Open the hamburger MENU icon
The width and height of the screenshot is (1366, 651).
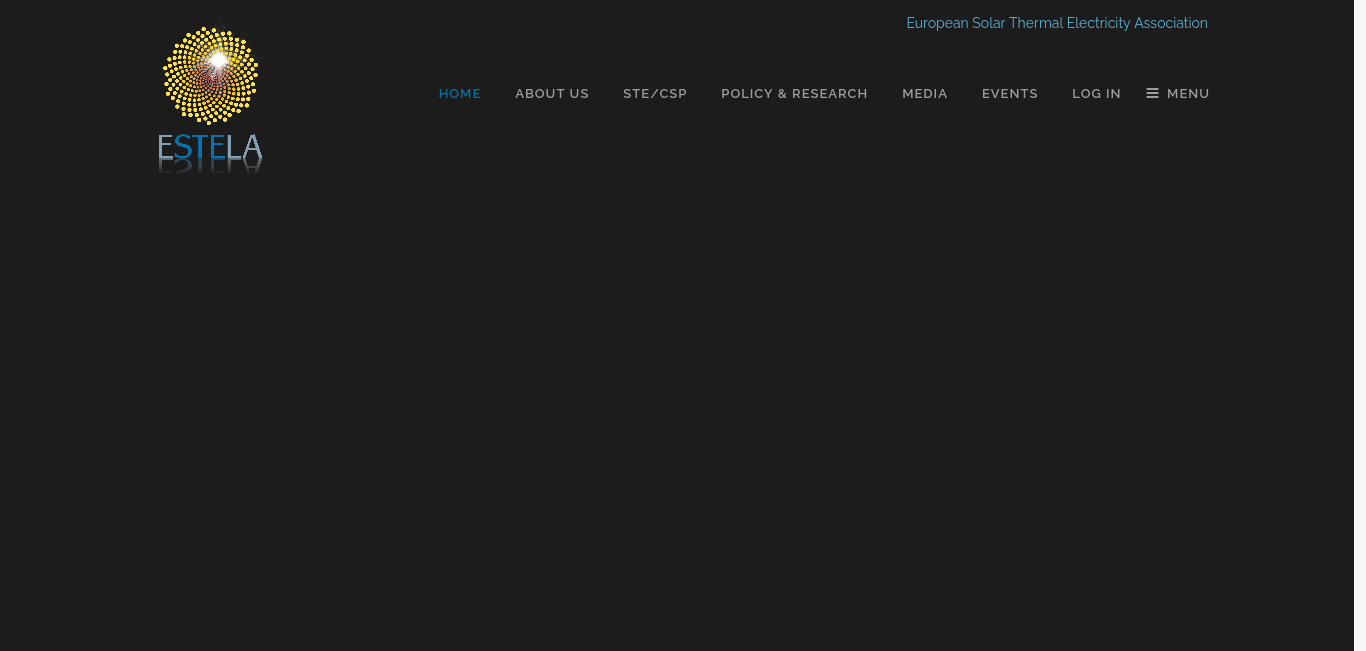(x=1178, y=93)
